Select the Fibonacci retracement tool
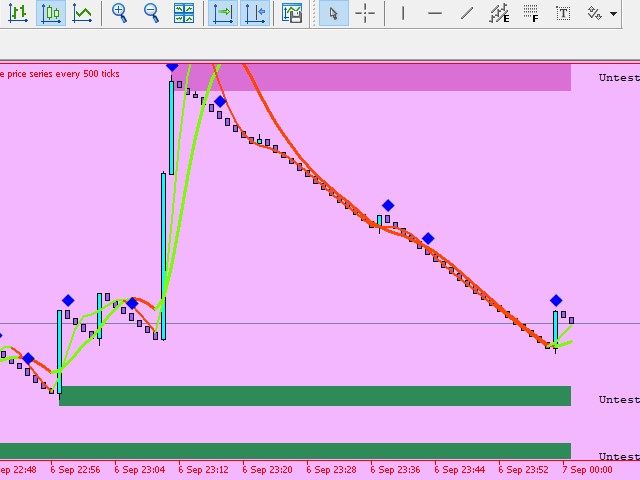Viewport: 640px width, 480px height. coord(531,13)
